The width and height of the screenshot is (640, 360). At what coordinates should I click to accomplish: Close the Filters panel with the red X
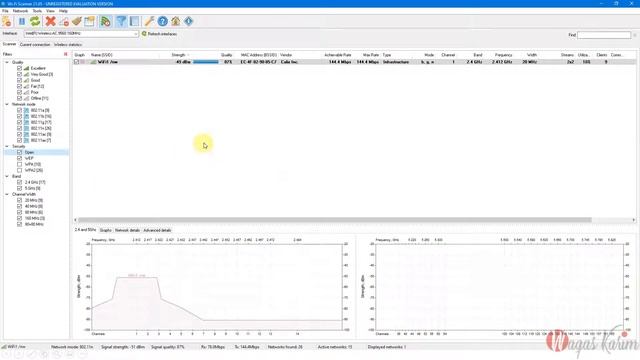click(66, 54)
